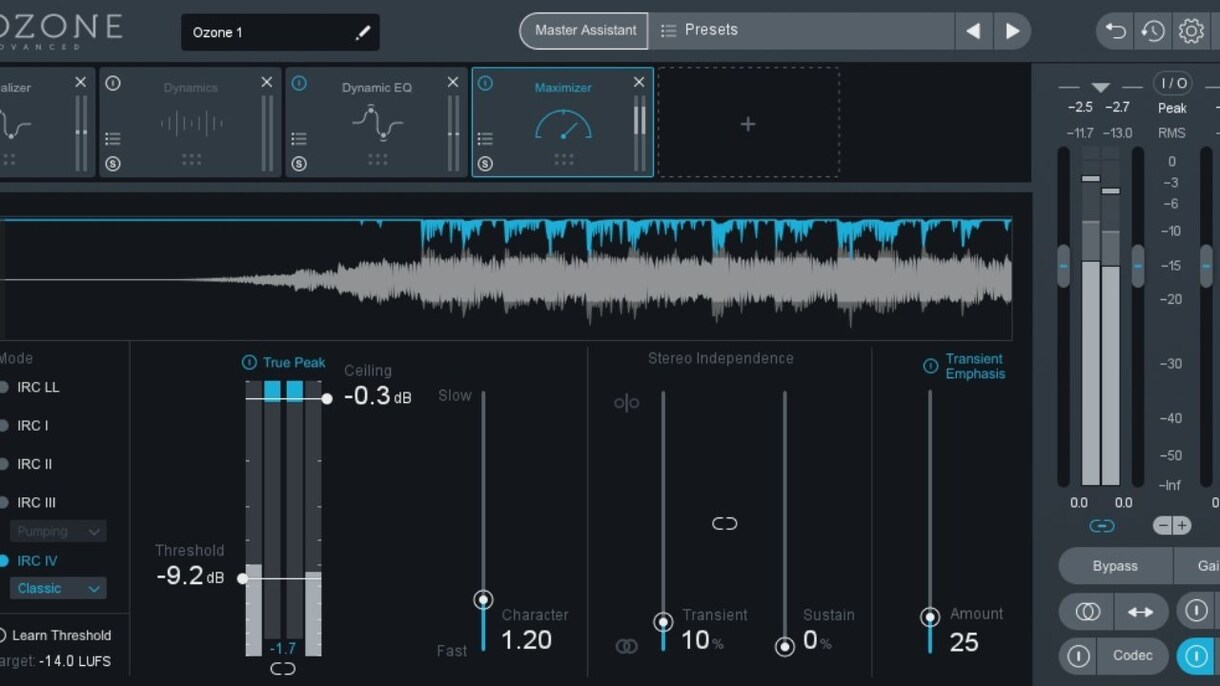Viewport: 1220px width, 686px height.
Task: Load the next preset with the right arrow
Action: [x=1012, y=31]
